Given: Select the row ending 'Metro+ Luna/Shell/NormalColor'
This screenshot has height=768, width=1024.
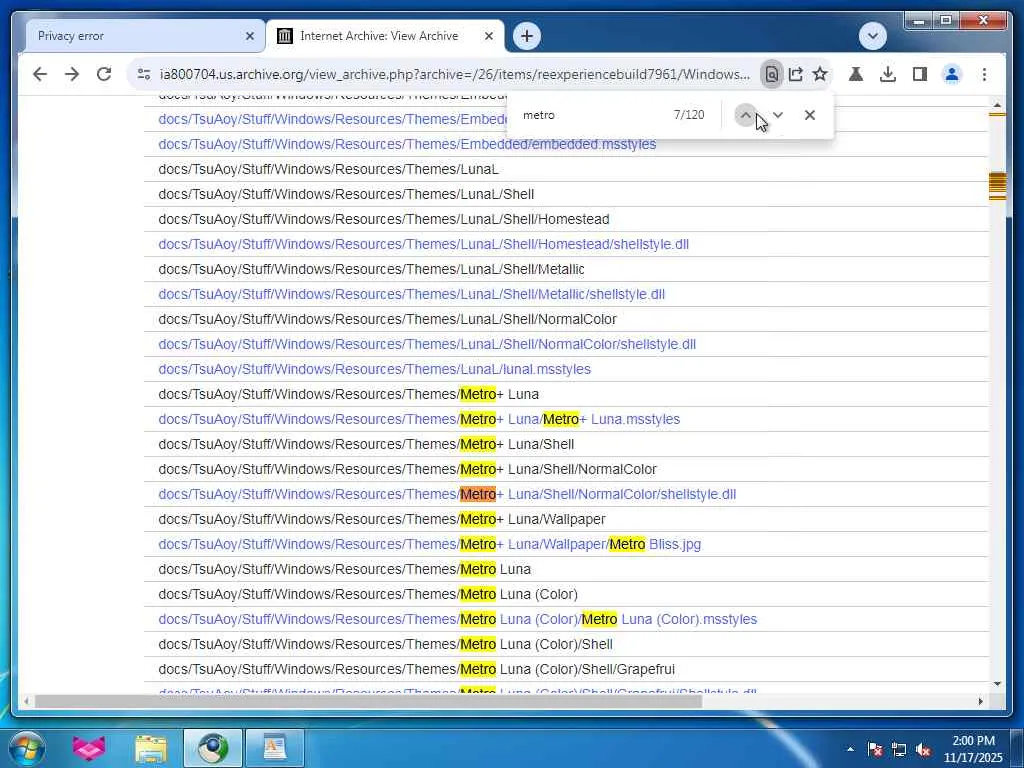Looking at the screenshot, I should (566, 470).
